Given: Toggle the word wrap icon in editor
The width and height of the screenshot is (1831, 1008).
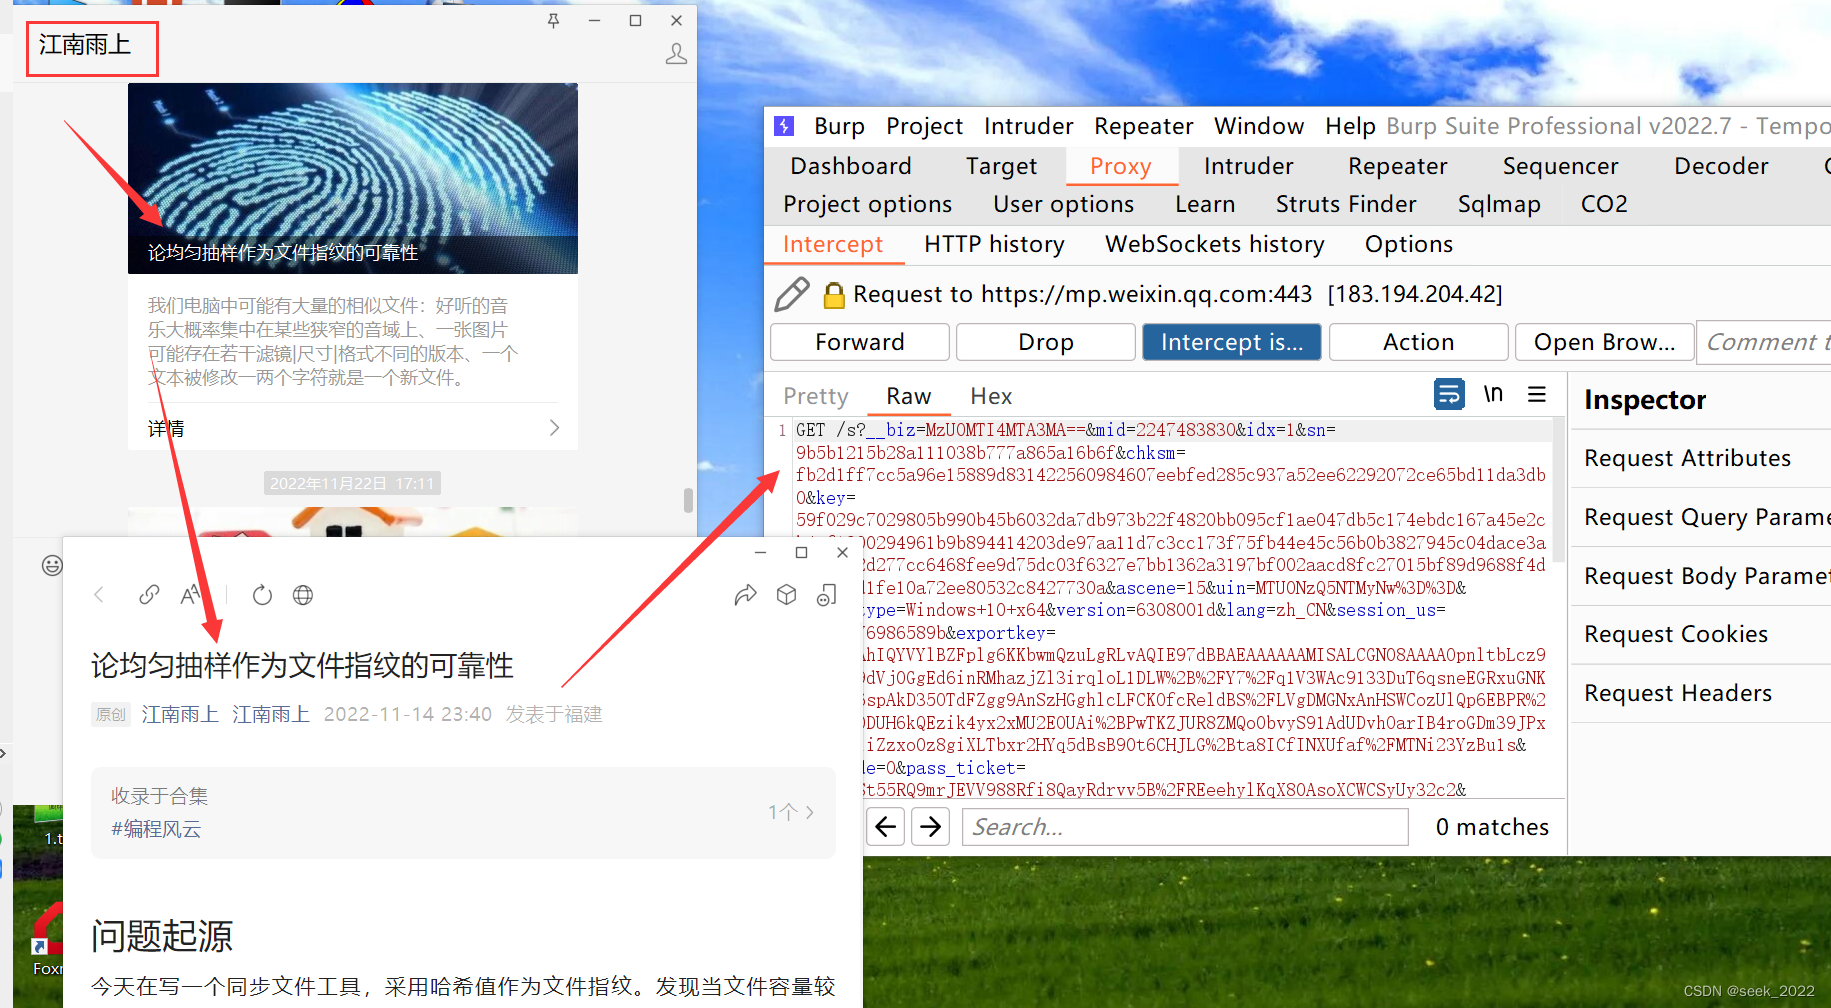Looking at the screenshot, I should 1449,394.
